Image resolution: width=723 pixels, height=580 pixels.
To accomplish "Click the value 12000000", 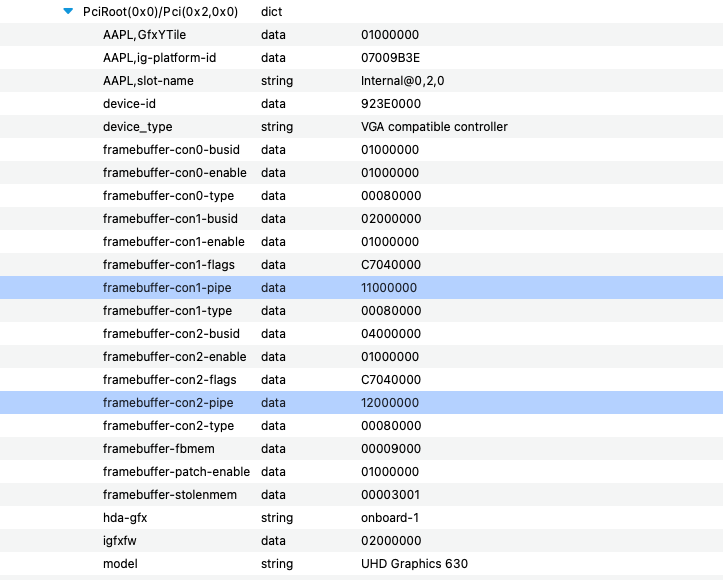I will [390, 403].
